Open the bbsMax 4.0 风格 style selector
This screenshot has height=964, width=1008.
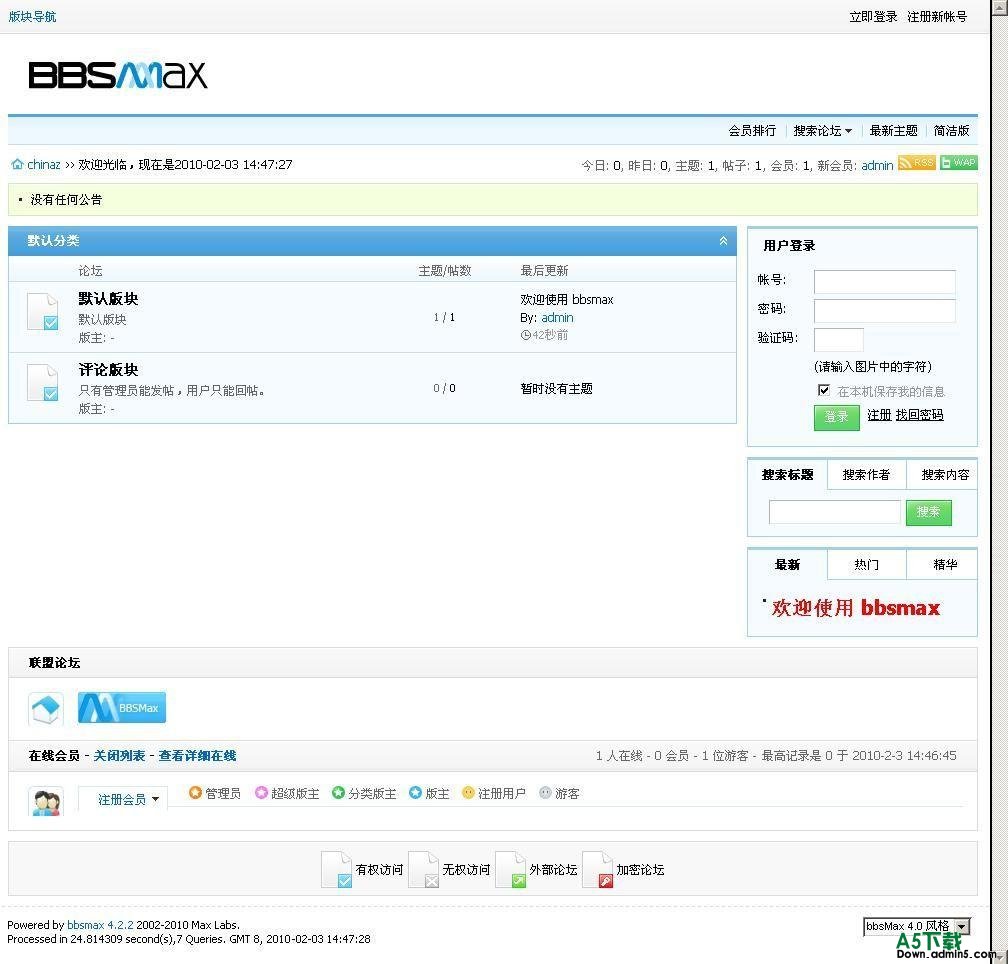click(x=916, y=926)
